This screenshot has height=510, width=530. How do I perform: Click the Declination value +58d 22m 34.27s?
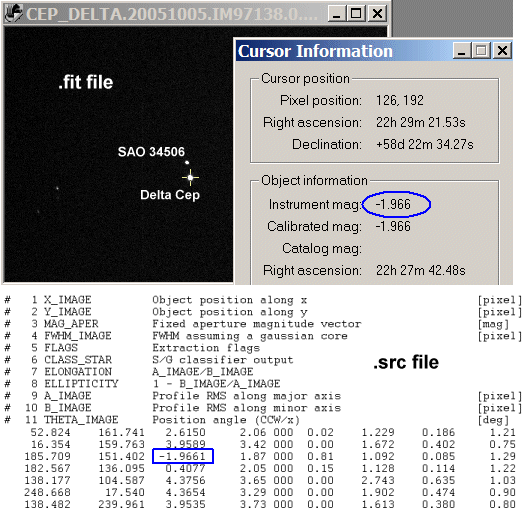[x=425, y=144]
